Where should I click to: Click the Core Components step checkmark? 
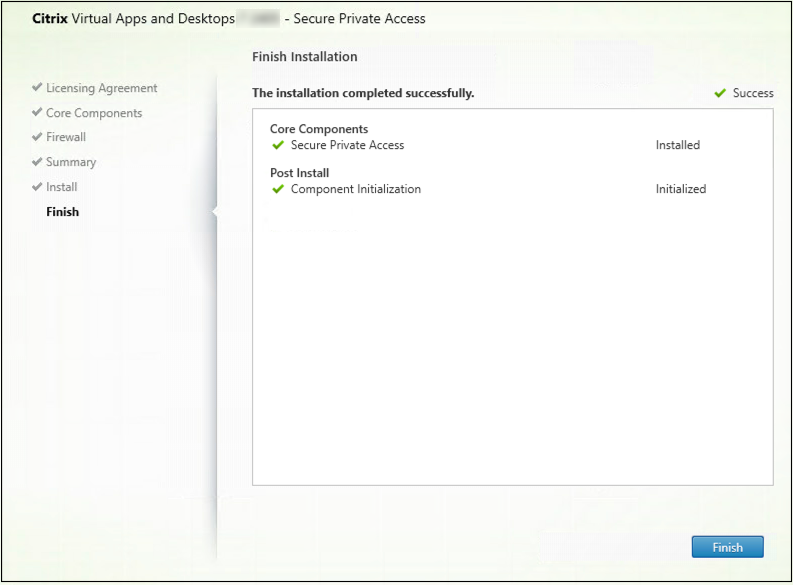coord(36,113)
